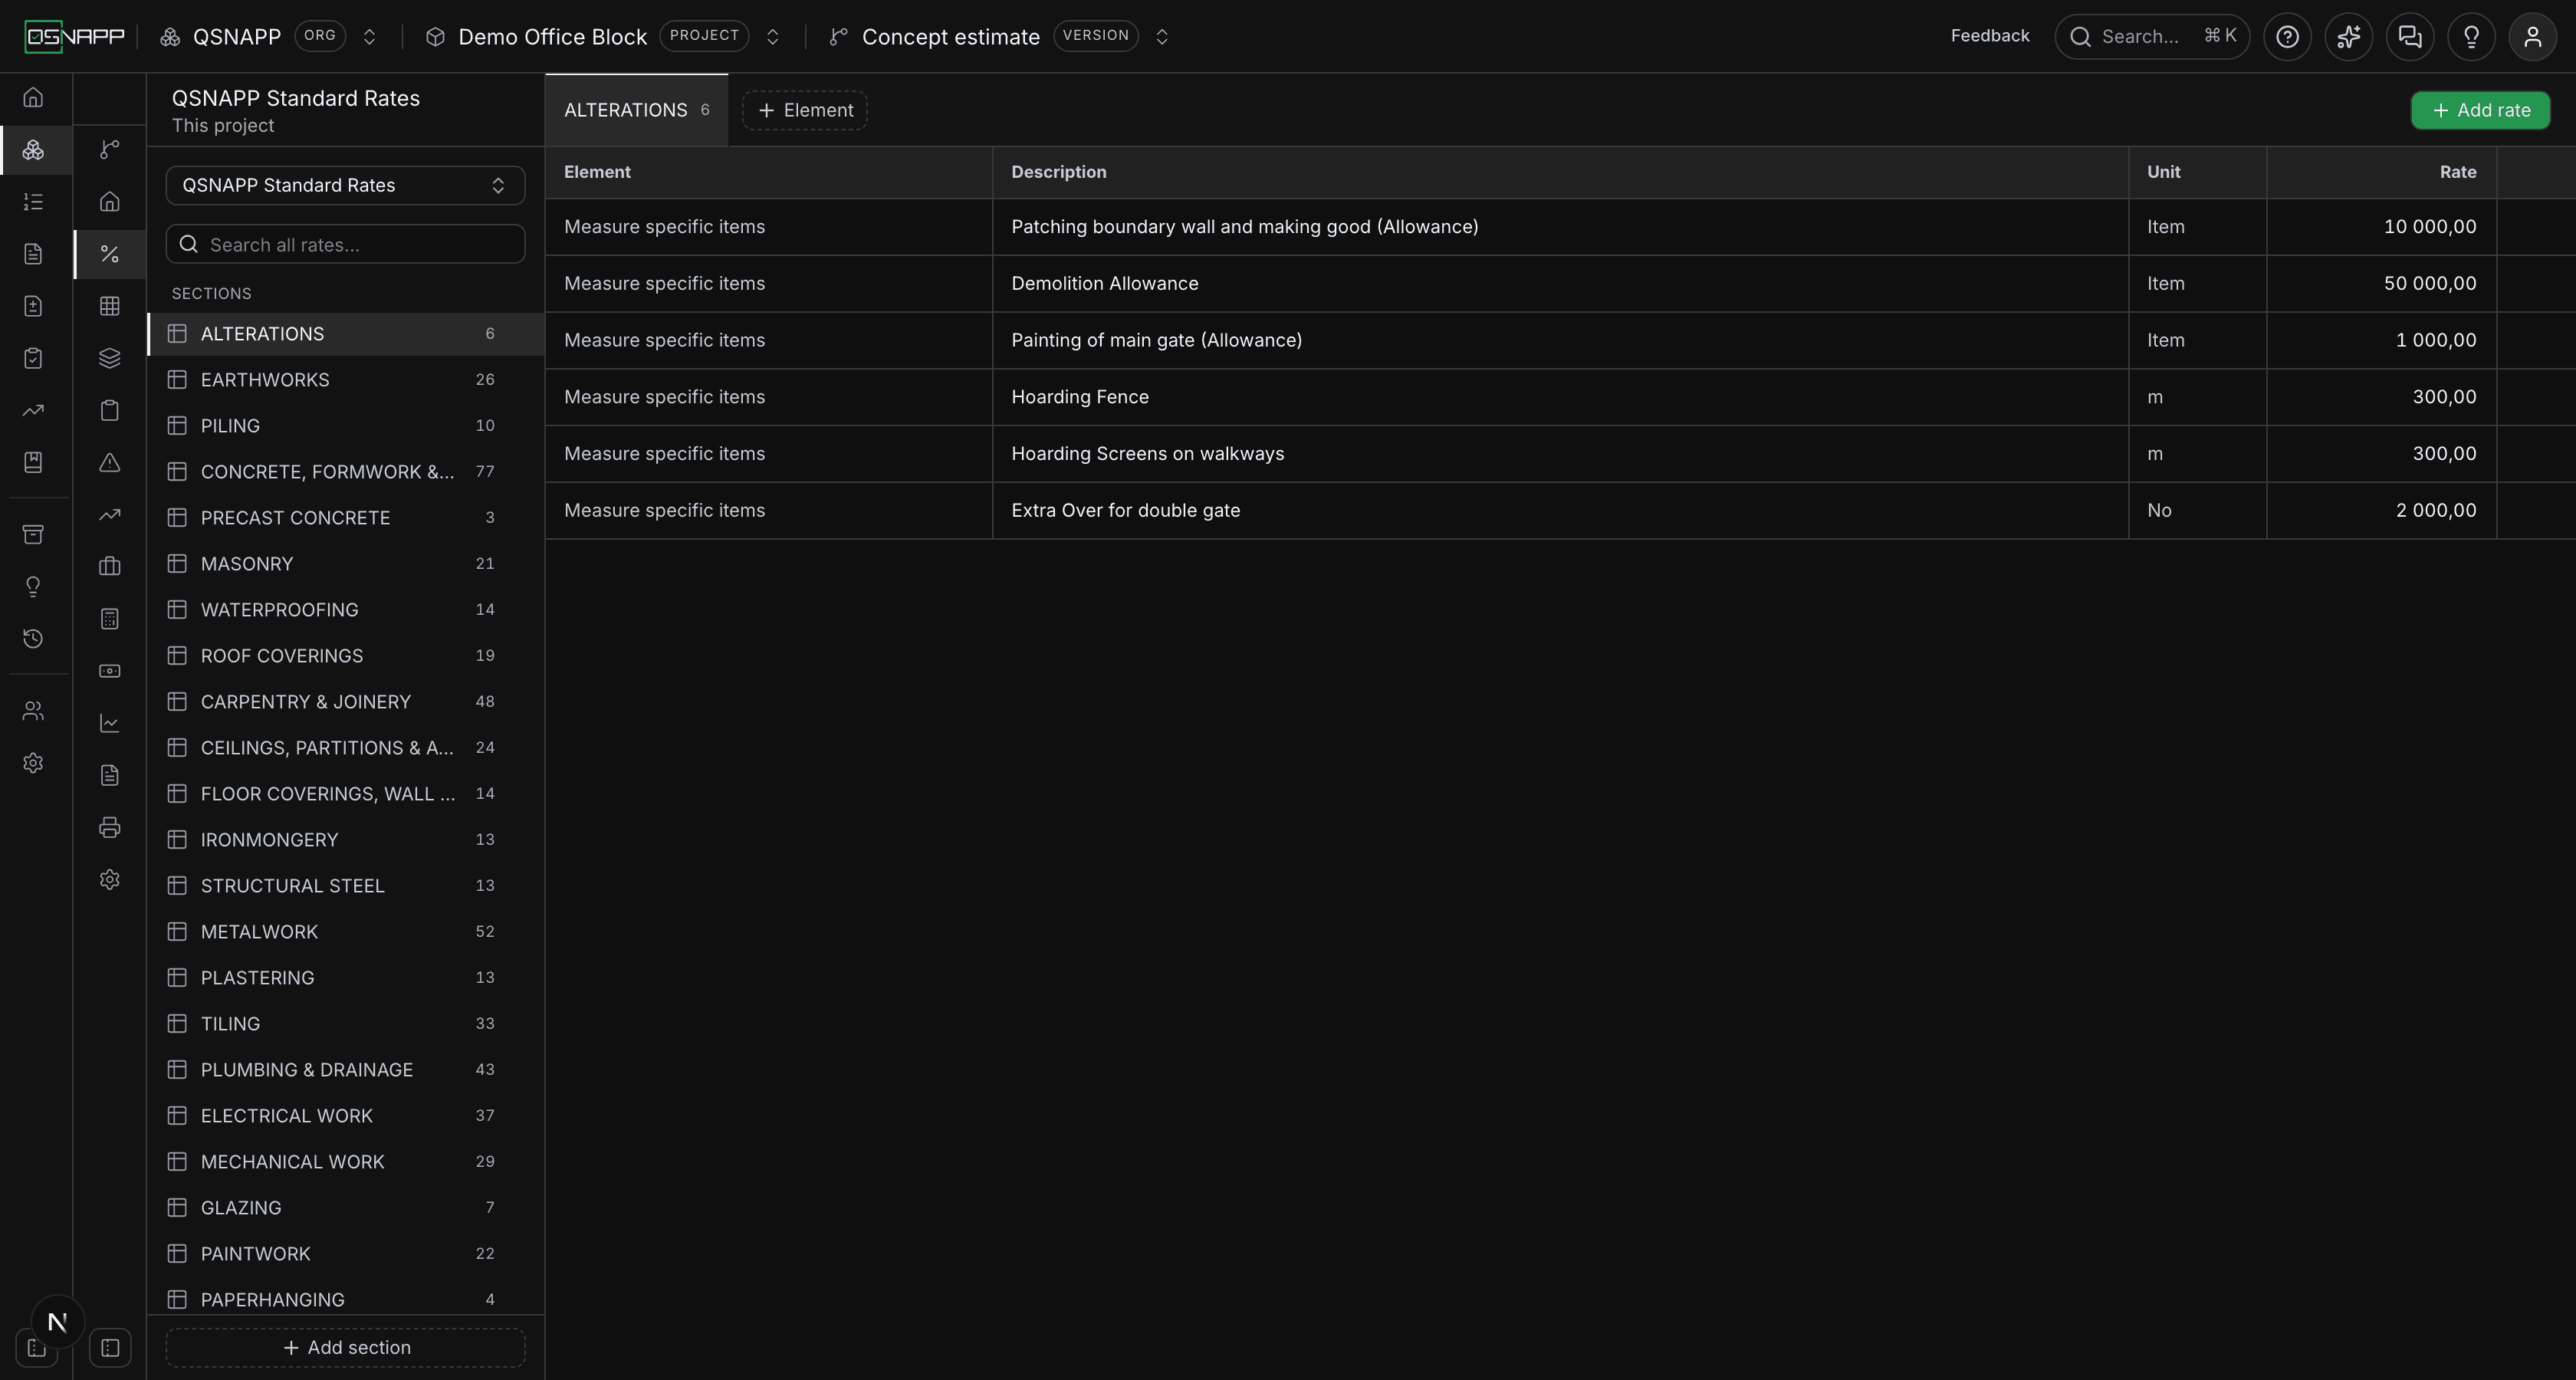Select the STRUCTURAL STEEL section

pos(345,886)
